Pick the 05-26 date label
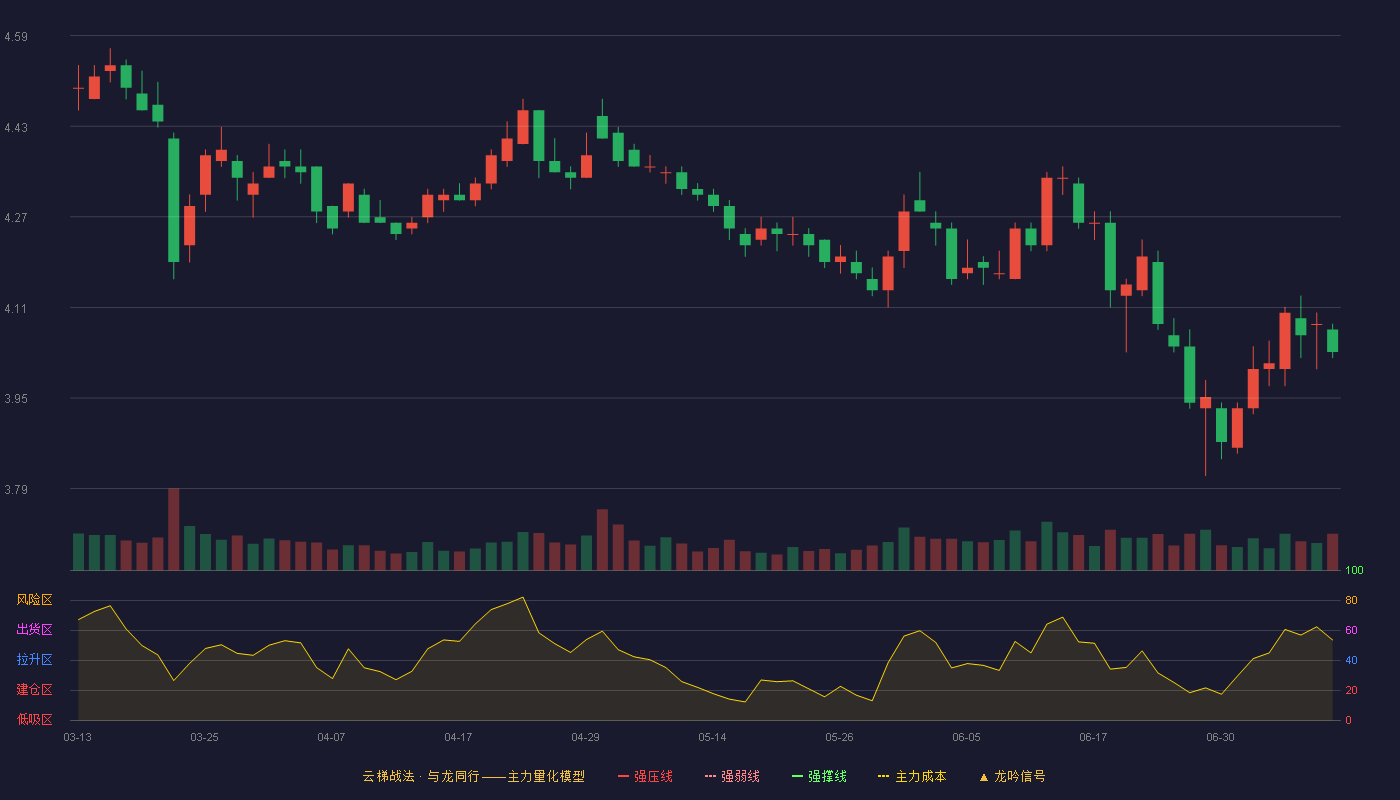 (x=840, y=737)
